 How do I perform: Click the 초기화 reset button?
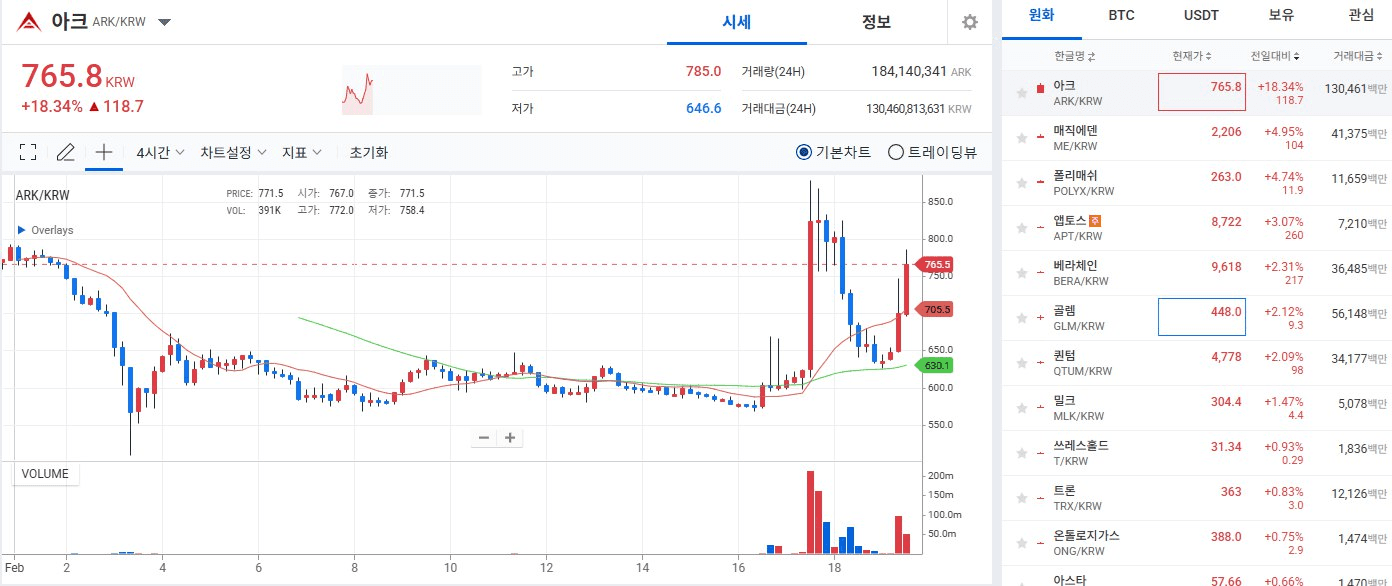[x=368, y=153]
